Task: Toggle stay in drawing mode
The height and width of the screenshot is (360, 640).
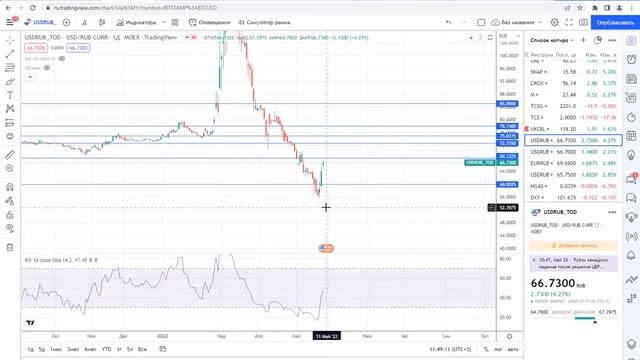Action: coord(10,201)
